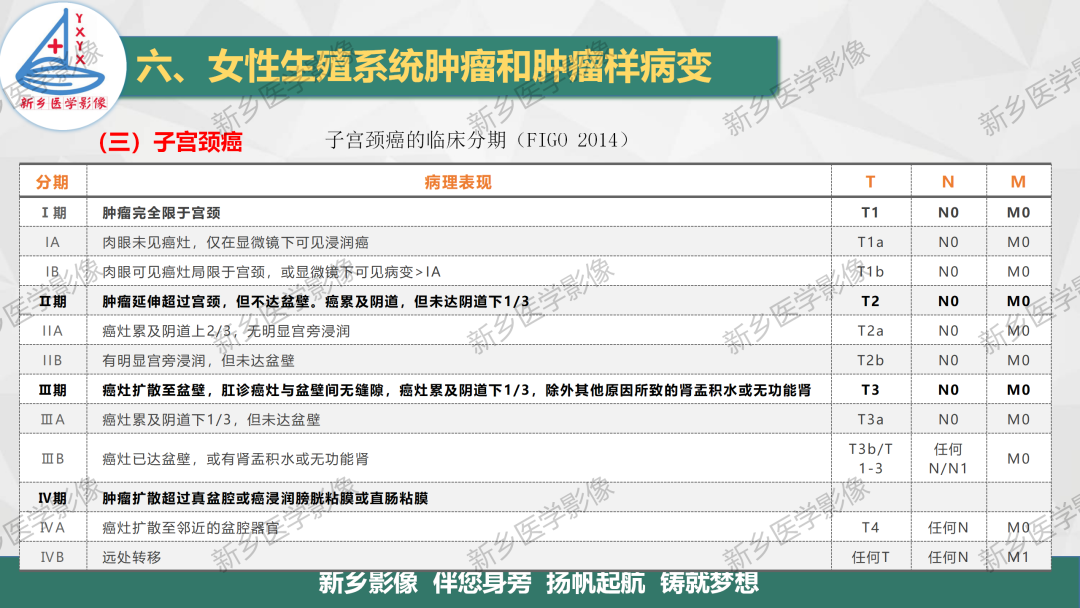Click the 病理表现 column header
1080x608 pixels.
tap(458, 182)
